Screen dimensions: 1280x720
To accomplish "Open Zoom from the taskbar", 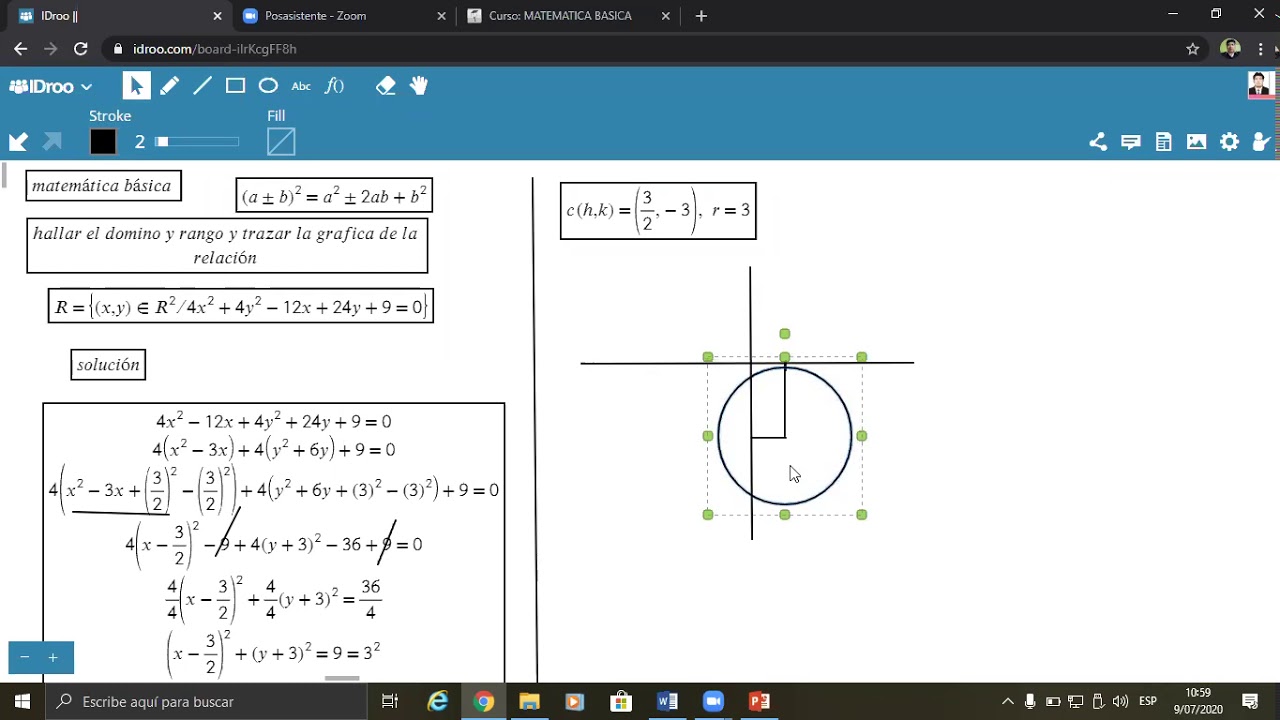I will (713, 701).
